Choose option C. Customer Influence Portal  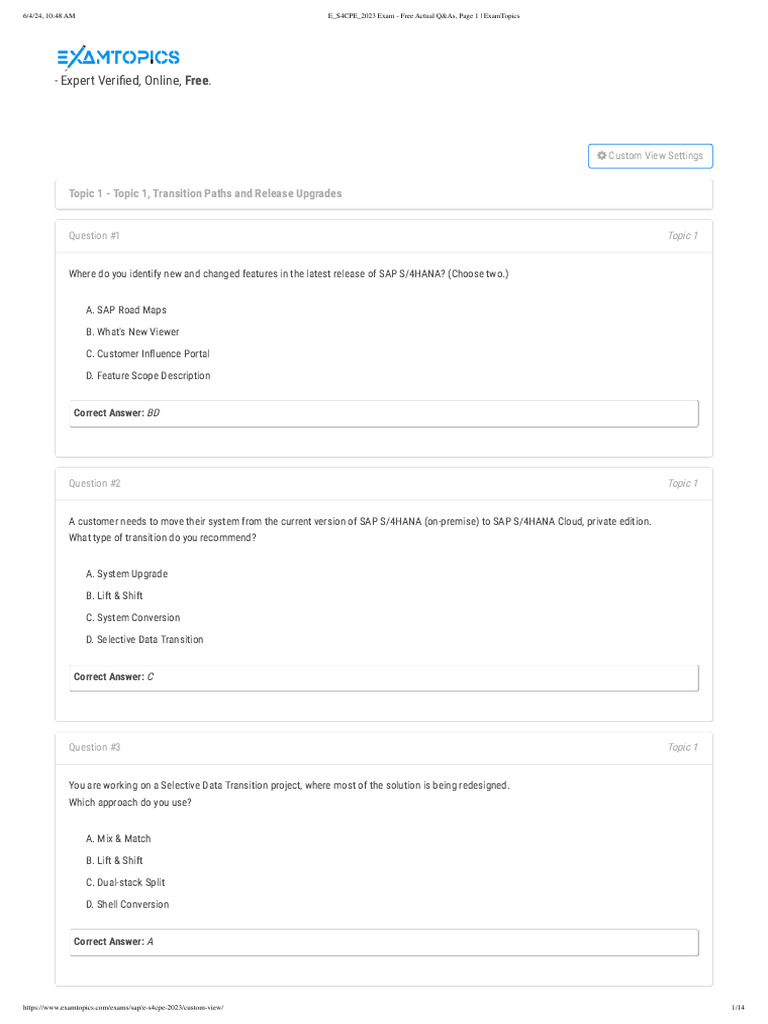pyautogui.click(x=147, y=354)
